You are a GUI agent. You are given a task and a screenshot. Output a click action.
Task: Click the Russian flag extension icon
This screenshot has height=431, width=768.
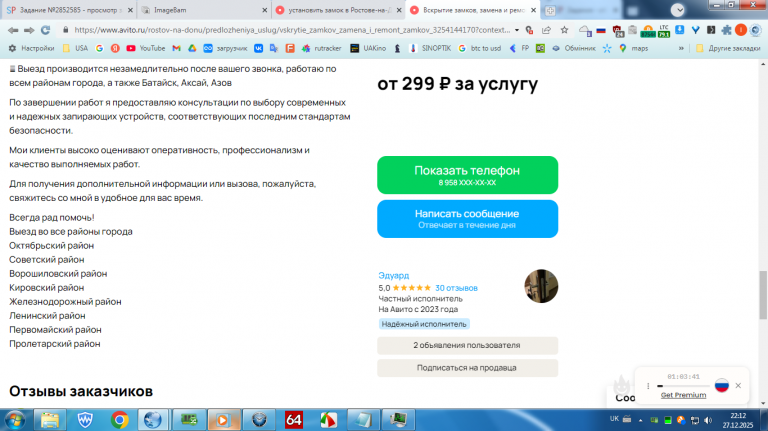pos(601,30)
